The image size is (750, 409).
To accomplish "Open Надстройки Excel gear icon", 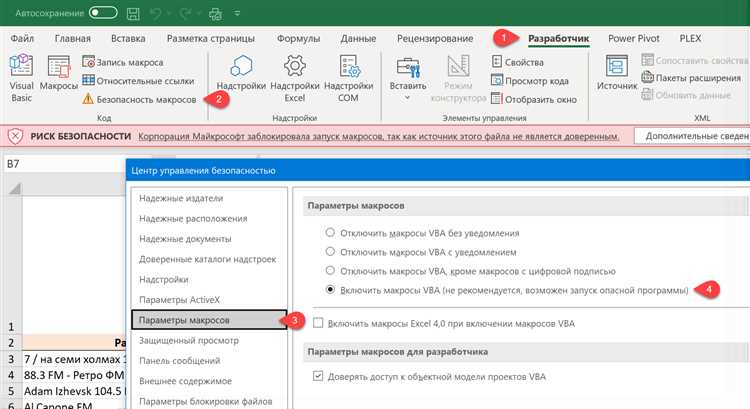I will (x=295, y=78).
